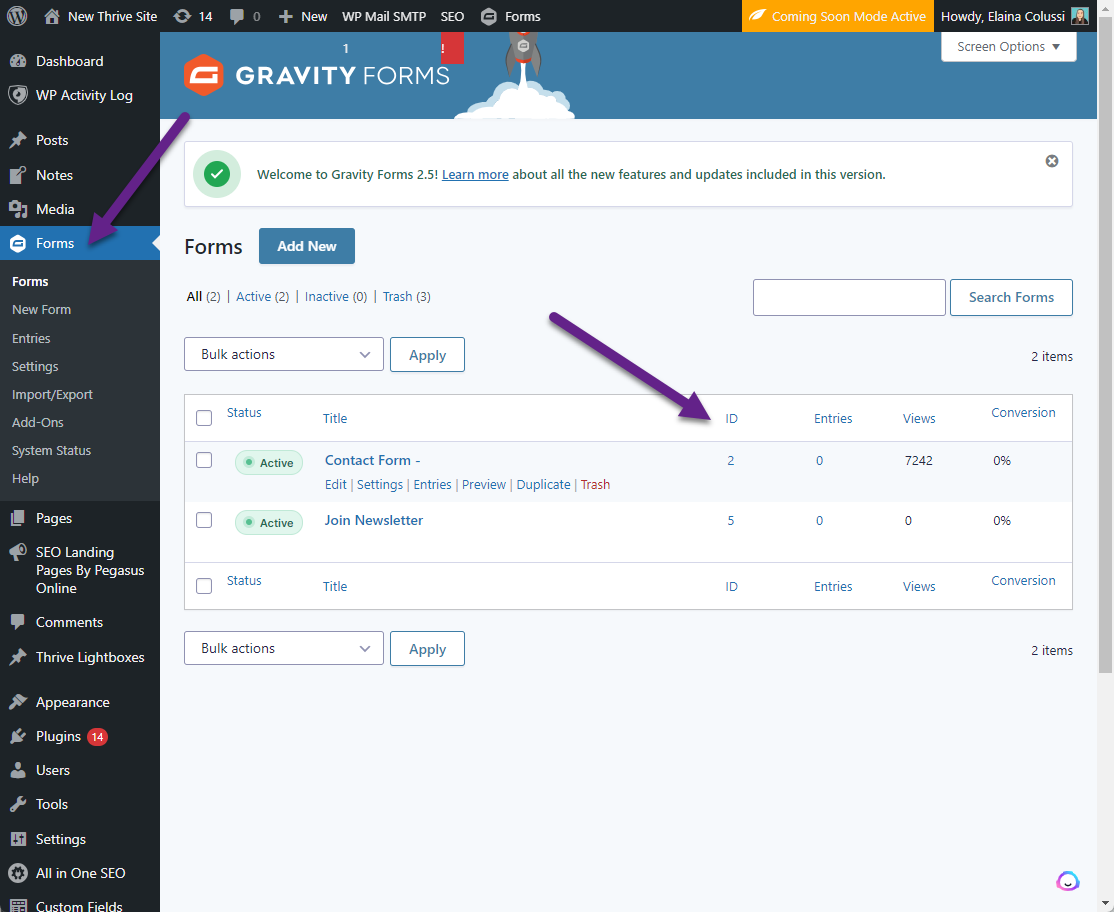Click the top Apply button
Screen dimensions: 1114x912
coord(427,354)
